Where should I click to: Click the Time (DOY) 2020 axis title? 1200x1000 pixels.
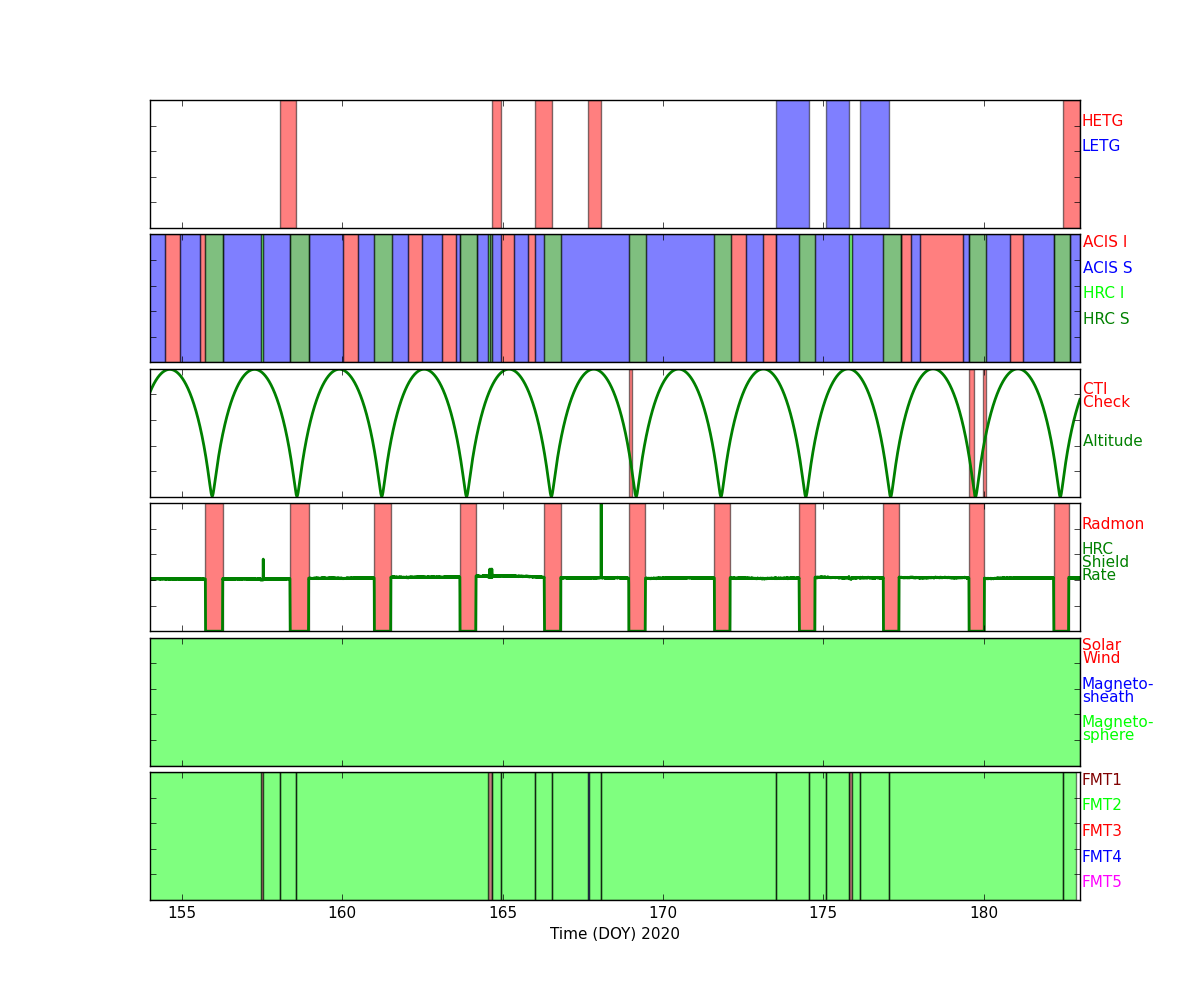[614, 934]
